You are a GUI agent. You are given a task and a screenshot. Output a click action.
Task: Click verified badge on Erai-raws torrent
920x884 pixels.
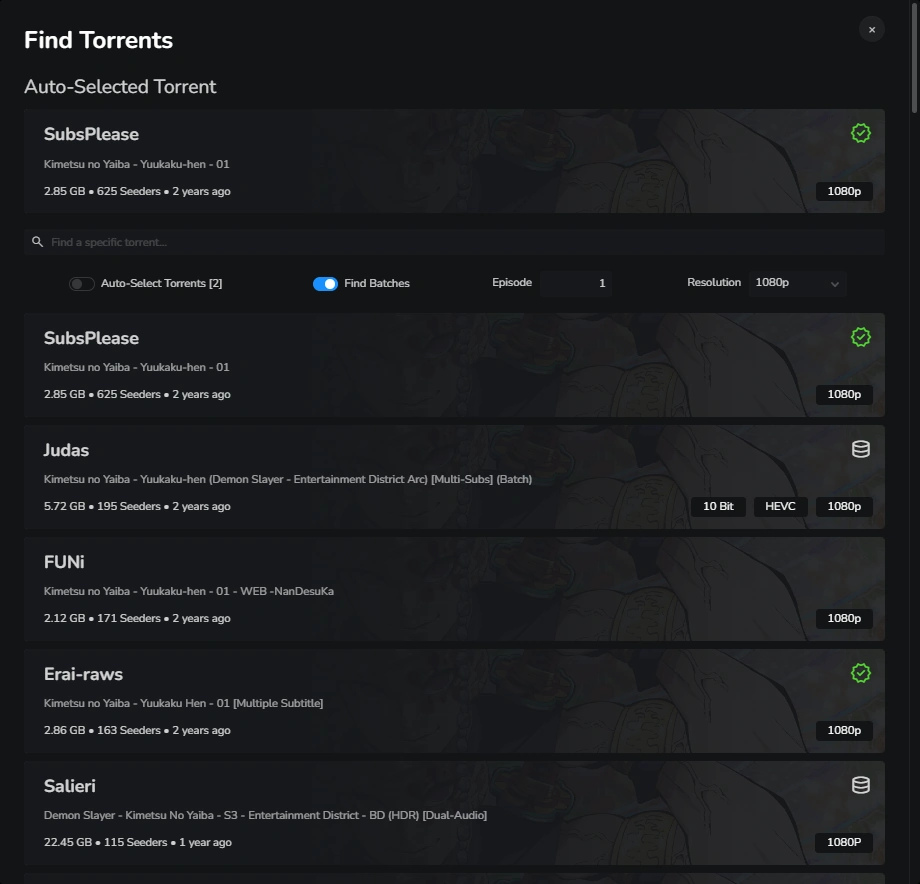tap(860, 673)
